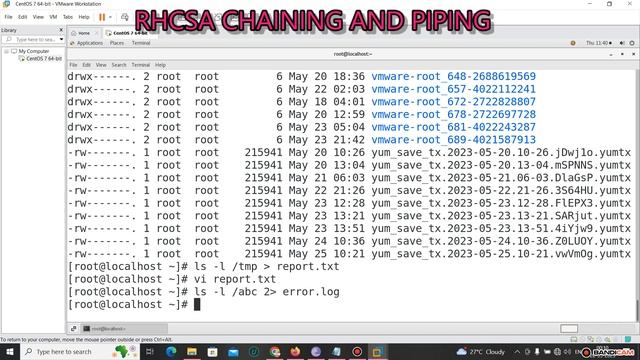Open VMware Help menu

click(84, 17)
